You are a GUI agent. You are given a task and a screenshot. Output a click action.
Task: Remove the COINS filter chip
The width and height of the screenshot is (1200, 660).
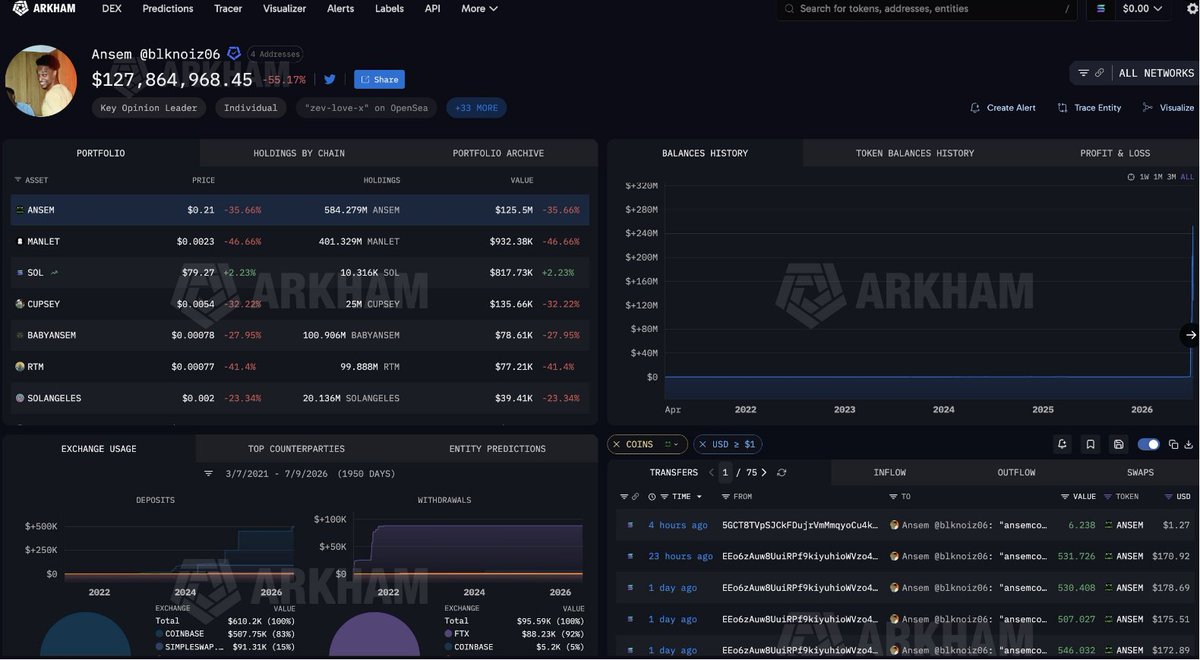tap(615, 444)
